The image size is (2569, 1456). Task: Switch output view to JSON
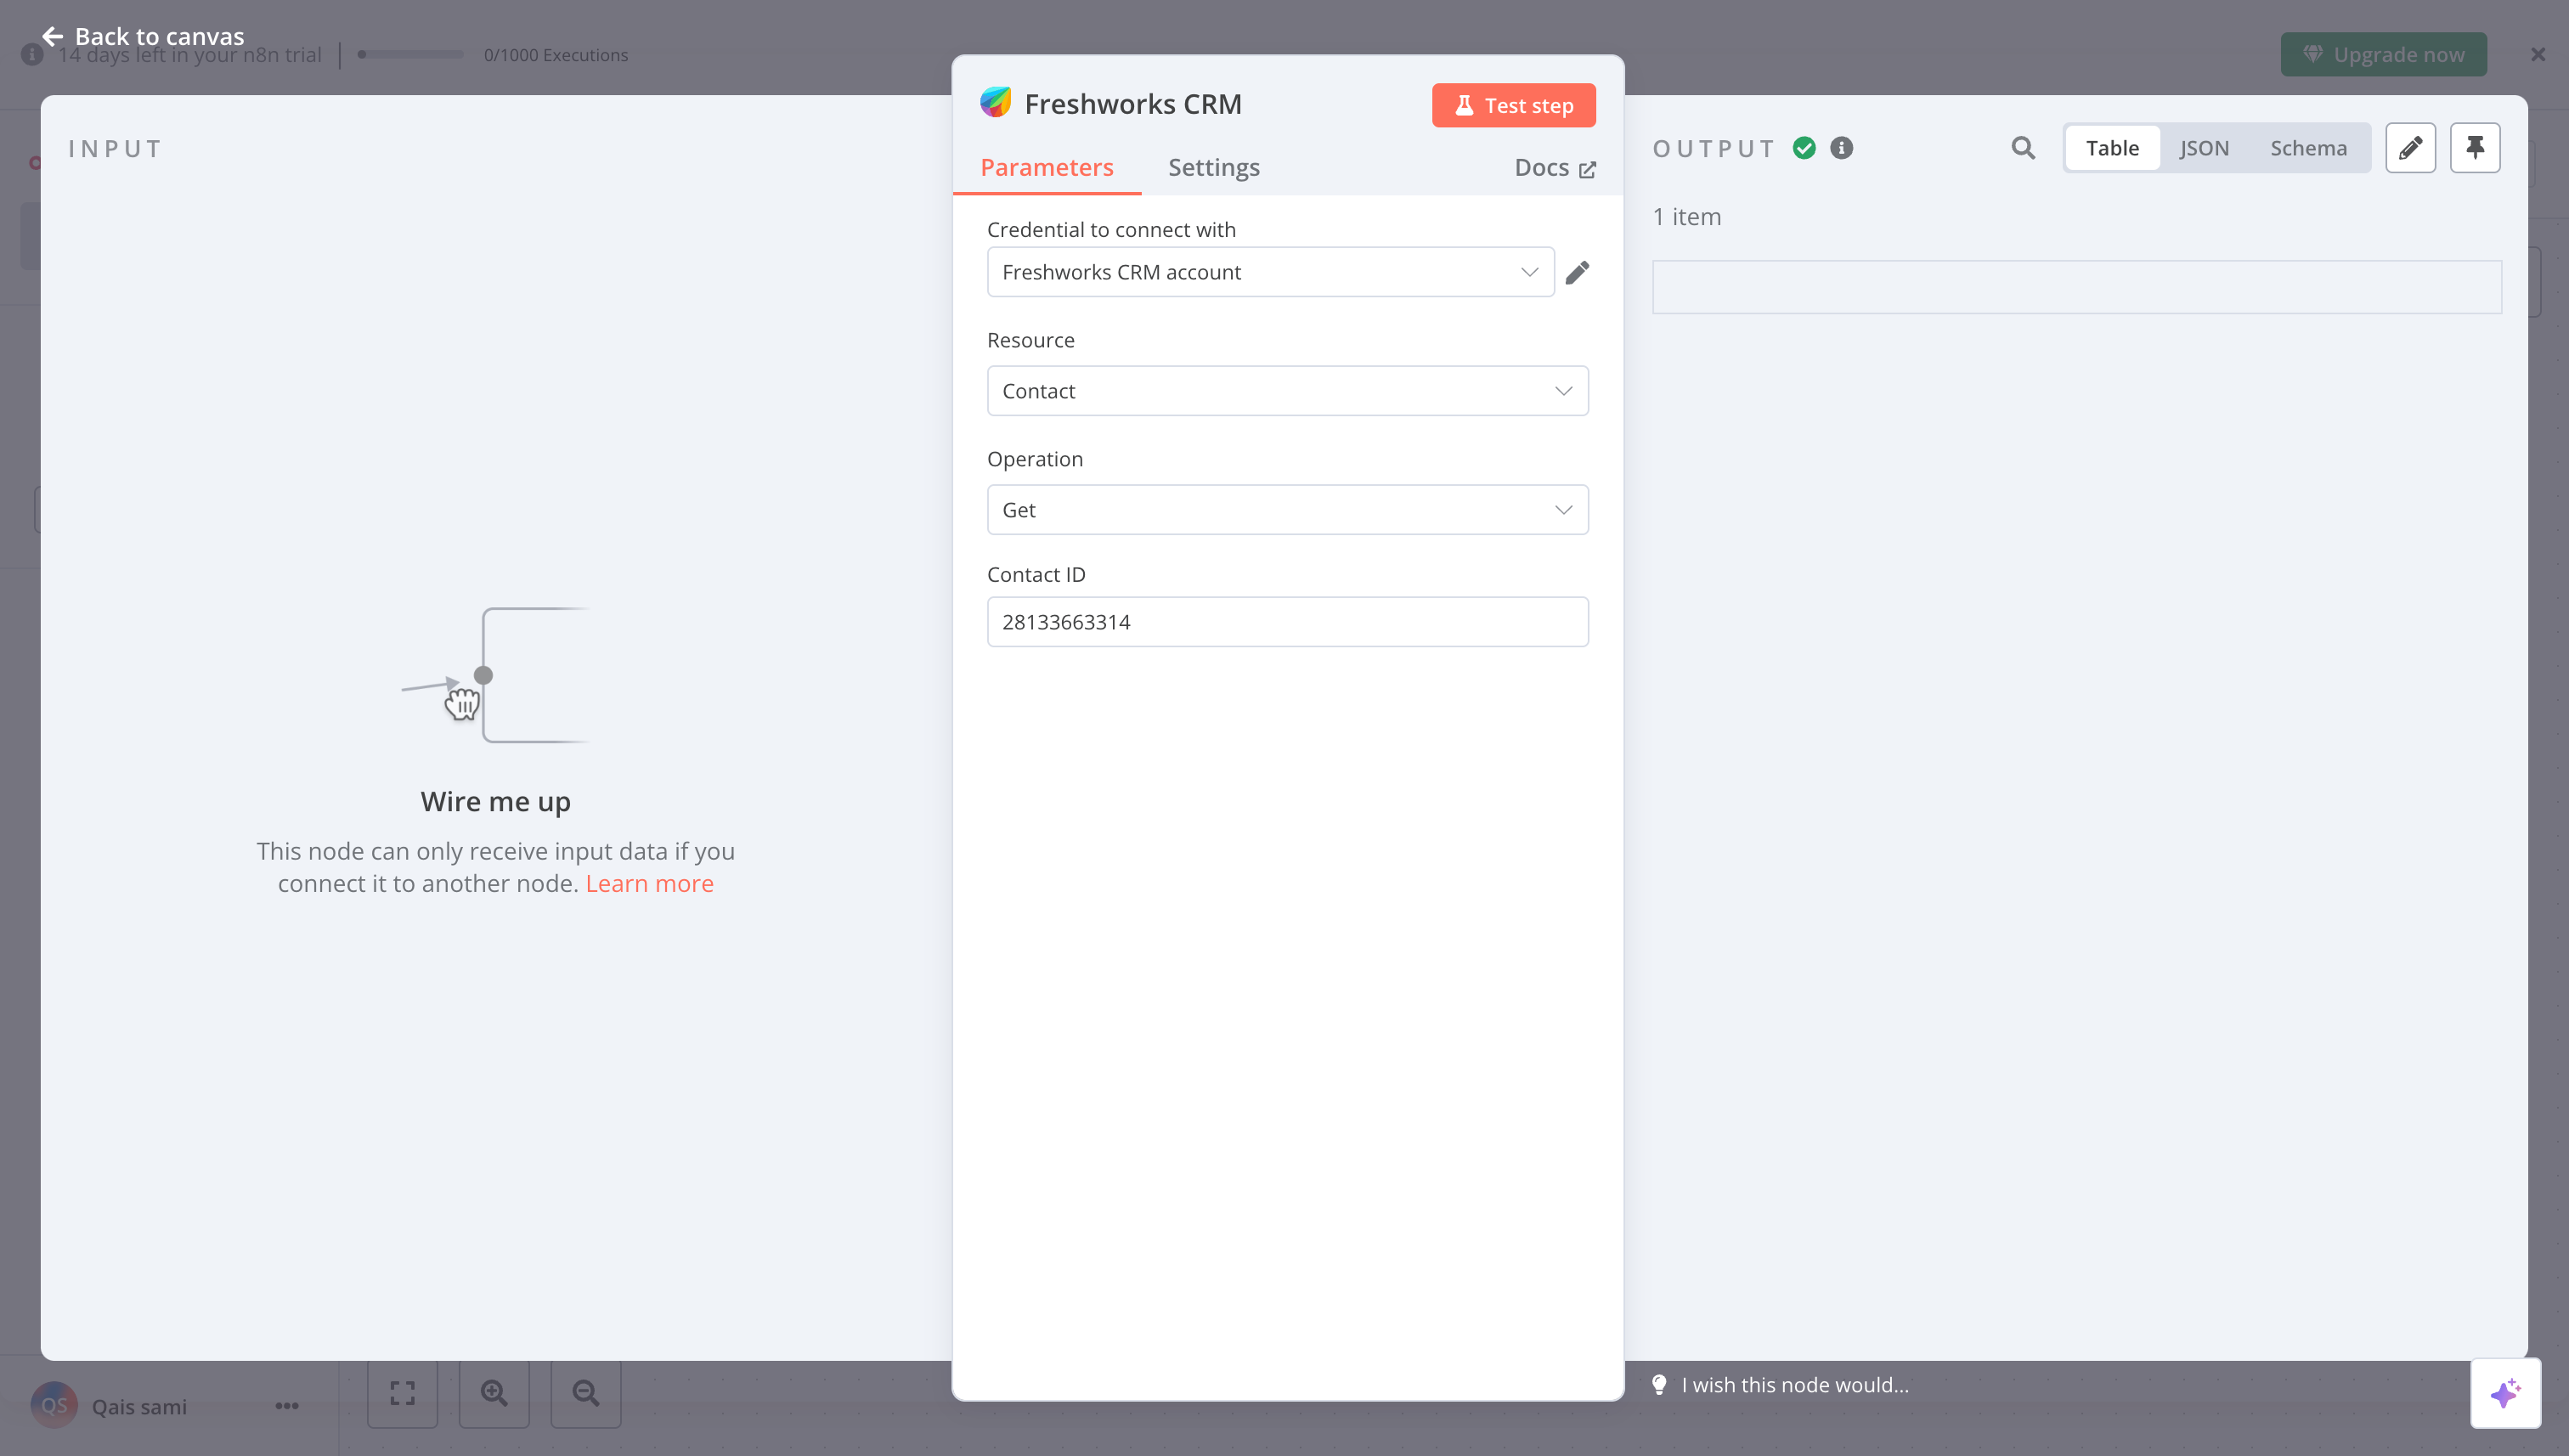(2203, 148)
